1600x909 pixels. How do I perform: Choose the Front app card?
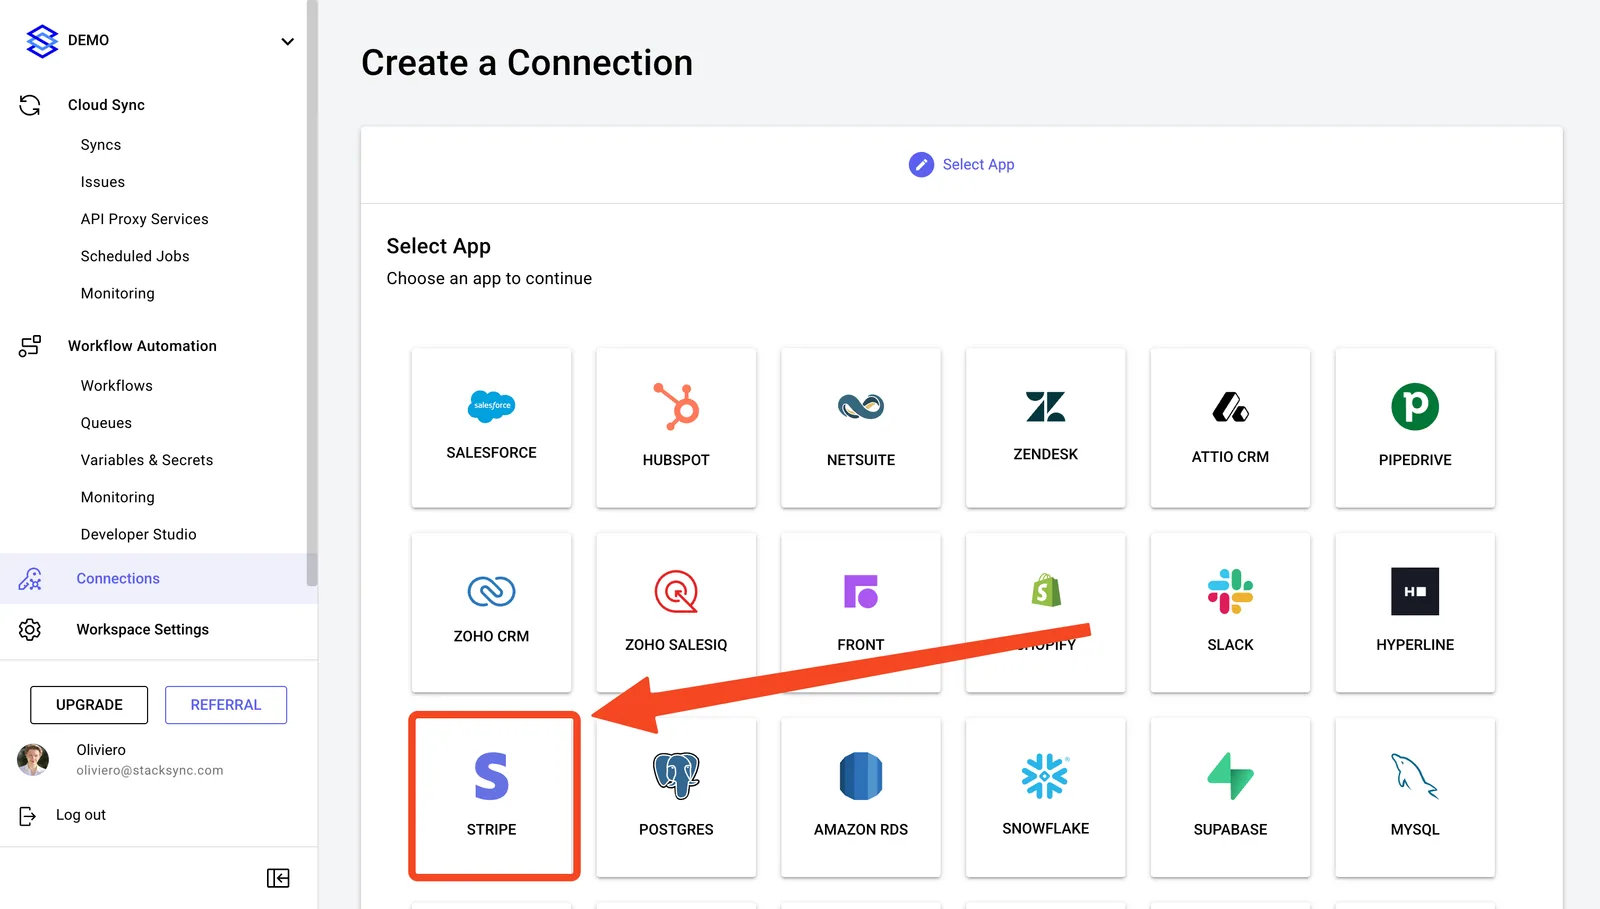point(861,612)
